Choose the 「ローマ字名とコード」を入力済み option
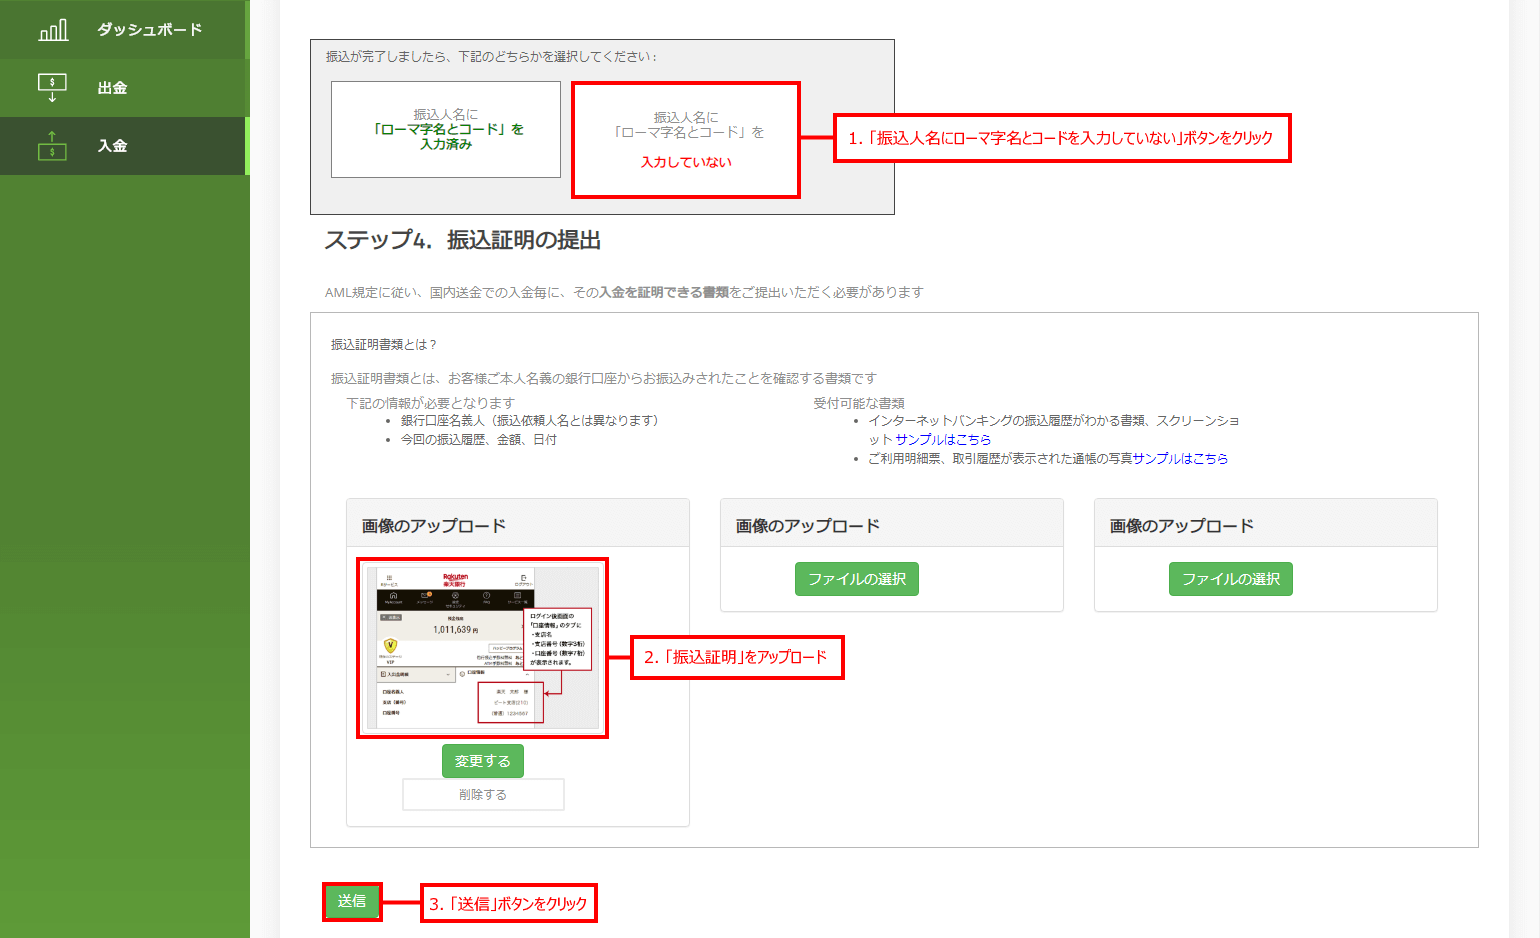This screenshot has width=1540, height=938. (445, 130)
